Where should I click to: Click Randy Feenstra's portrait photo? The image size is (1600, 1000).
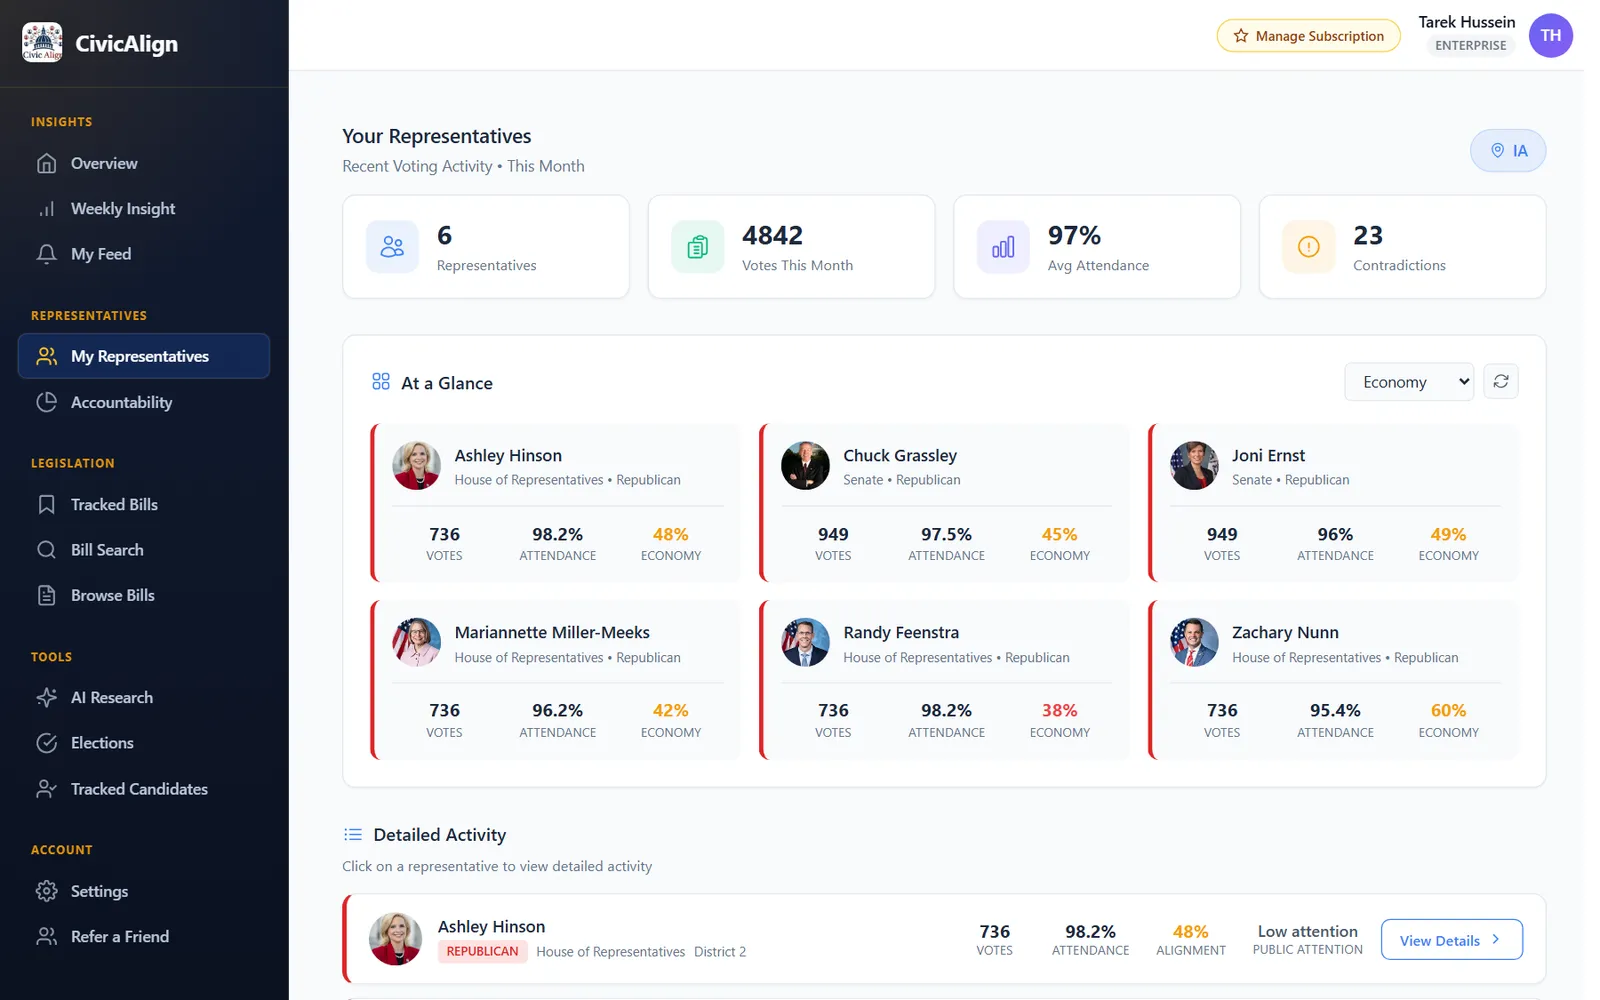coord(805,642)
